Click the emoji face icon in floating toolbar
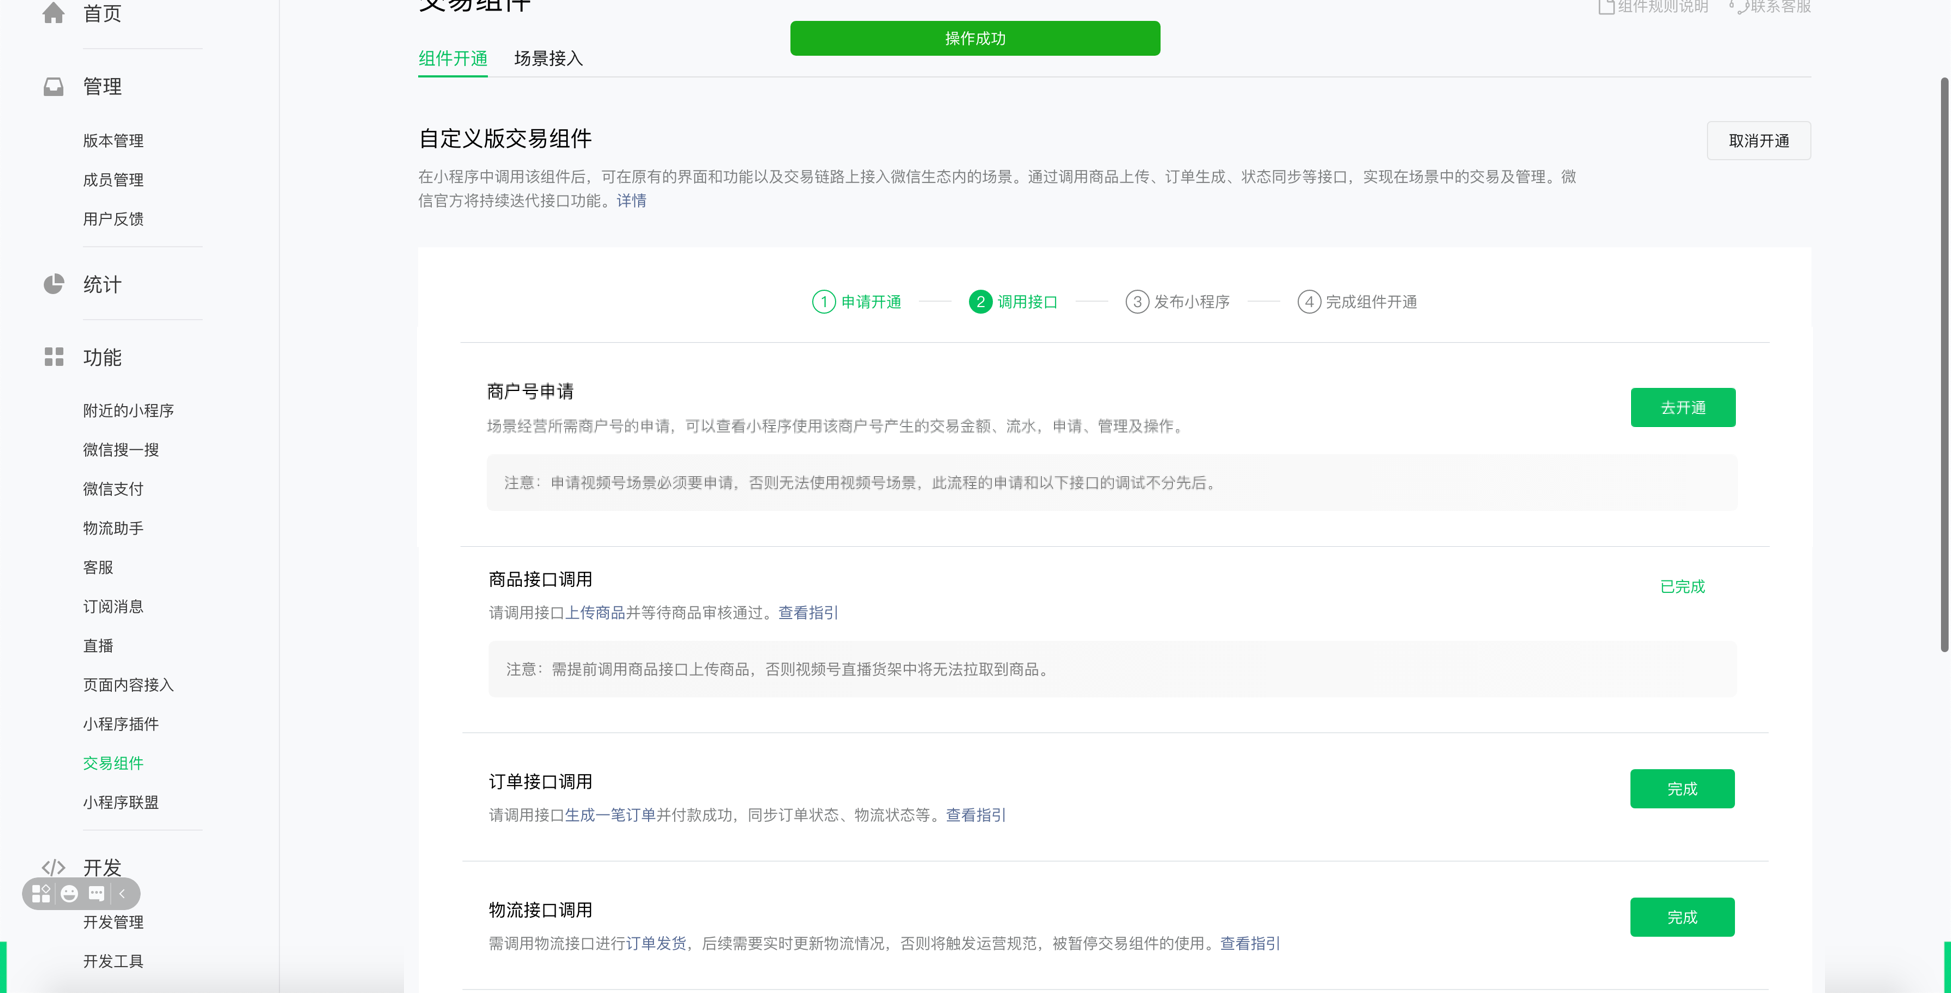 click(69, 893)
